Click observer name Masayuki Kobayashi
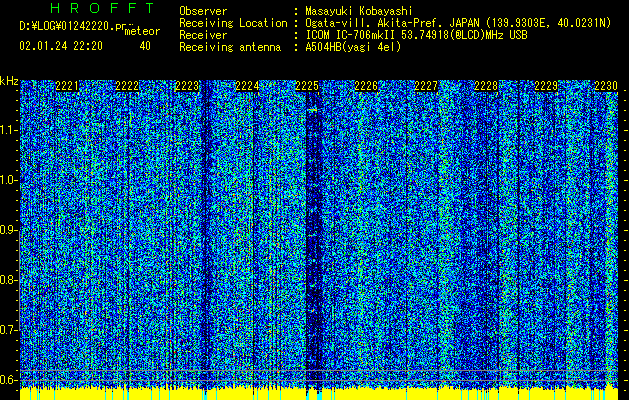 point(359,11)
